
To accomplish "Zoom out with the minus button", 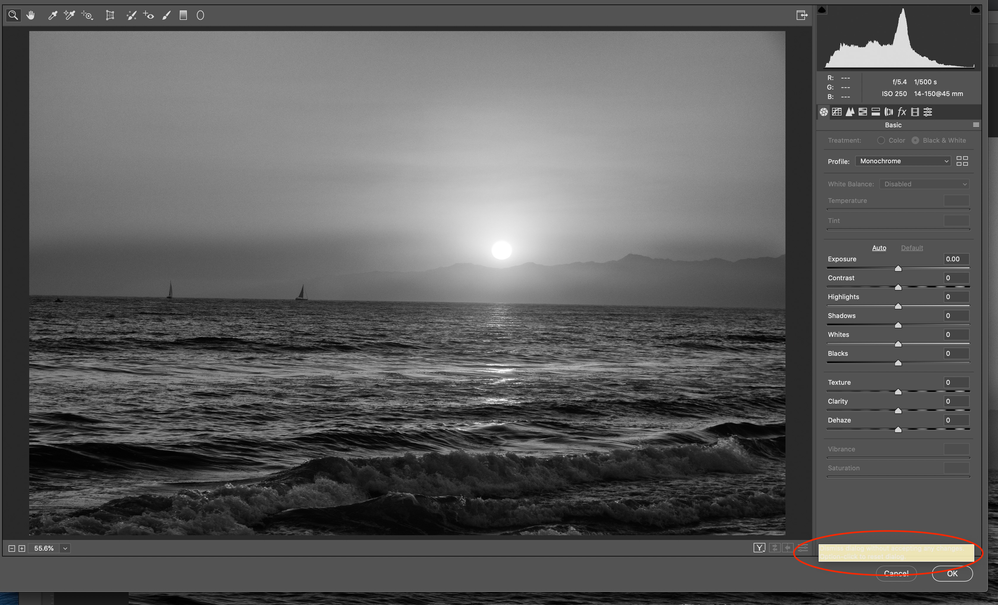I will pos(11,548).
